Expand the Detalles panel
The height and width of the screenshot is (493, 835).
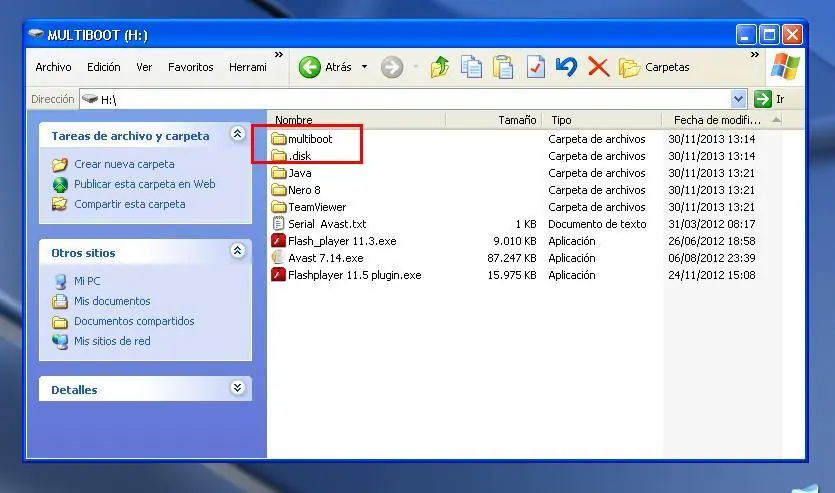237,388
